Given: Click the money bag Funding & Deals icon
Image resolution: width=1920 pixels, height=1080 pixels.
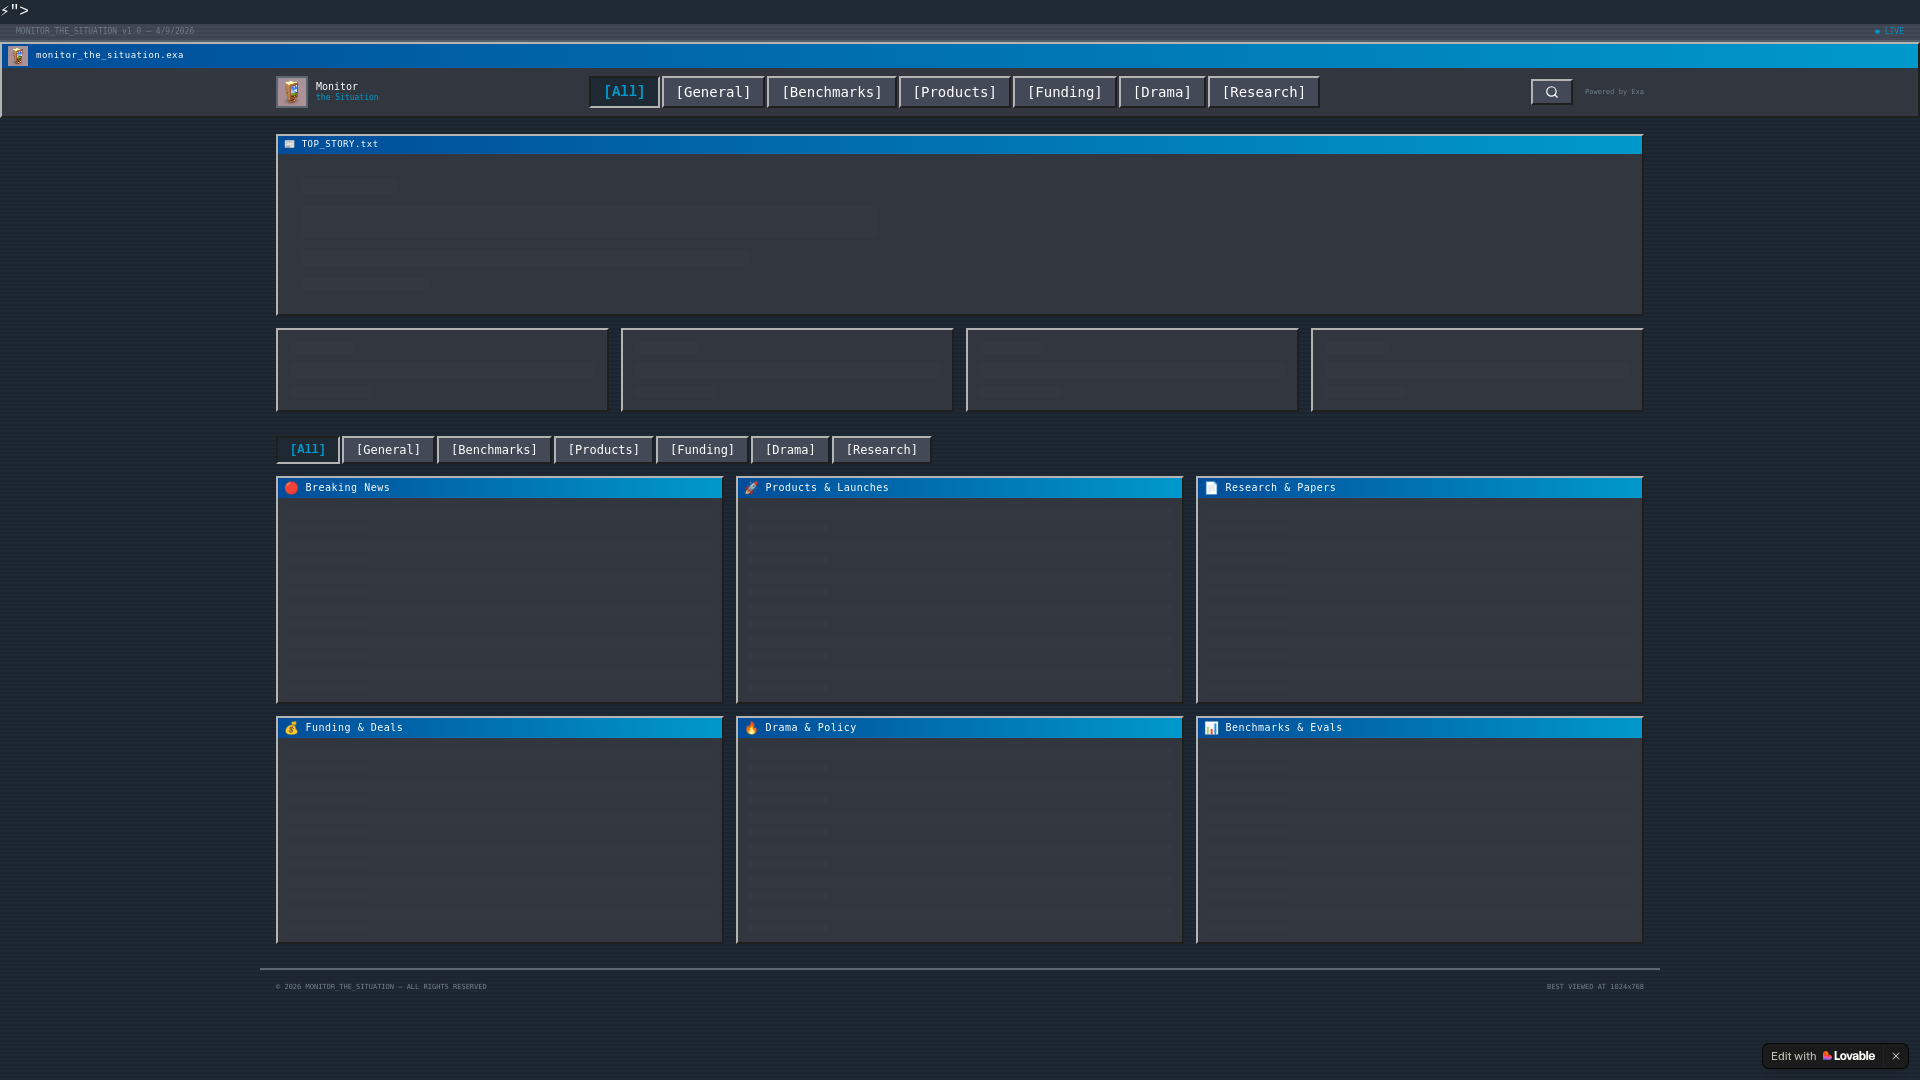Looking at the screenshot, I should pos(292,728).
